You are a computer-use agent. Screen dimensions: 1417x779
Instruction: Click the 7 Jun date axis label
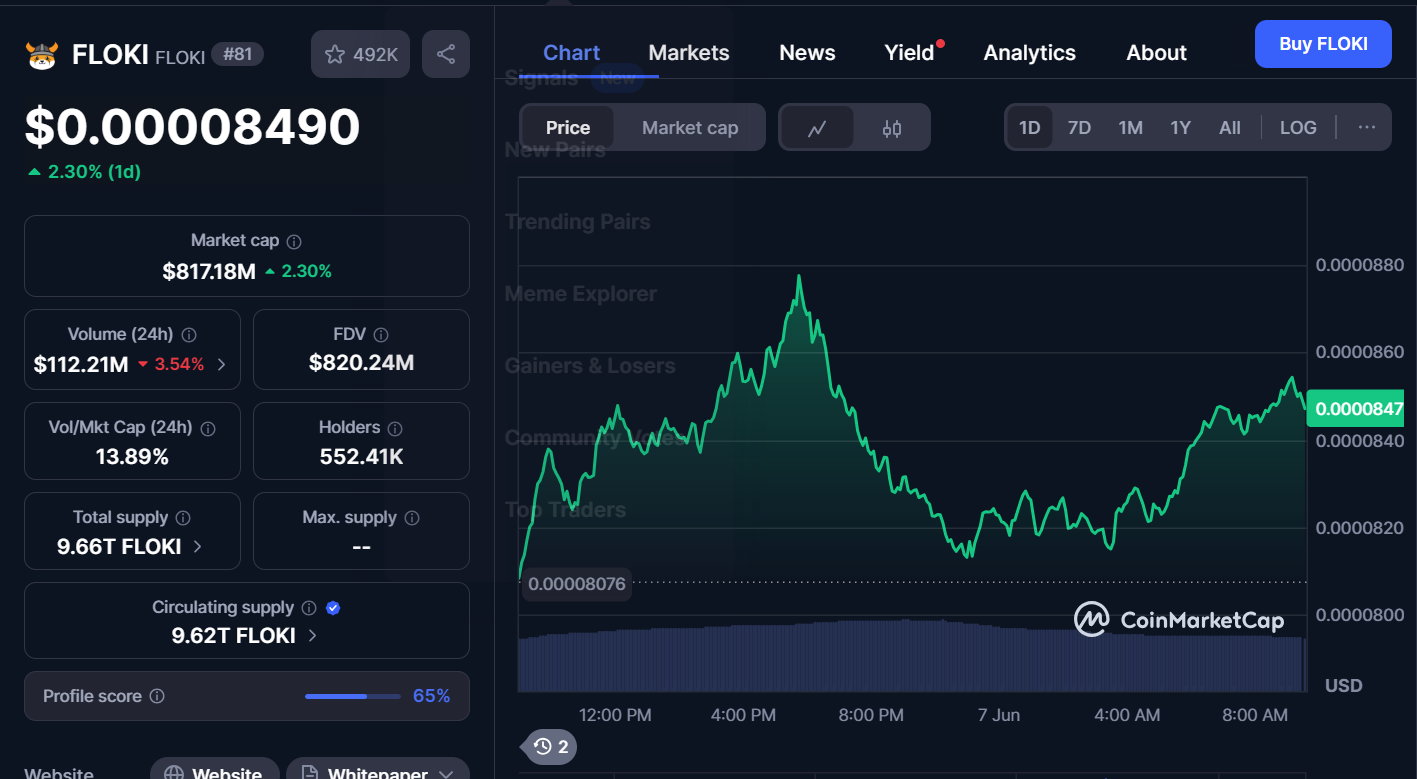999,715
